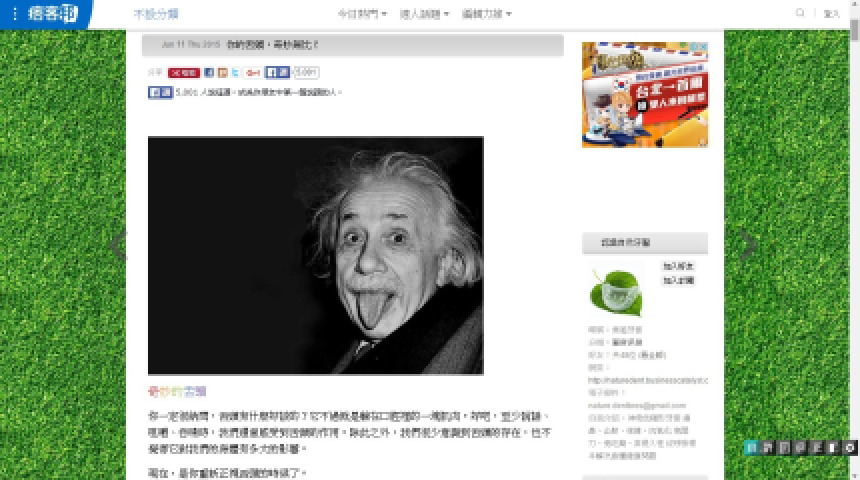Click the 台北一百團 banner advertisement
This screenshot has height=480, width=860.
coord(644,95)
